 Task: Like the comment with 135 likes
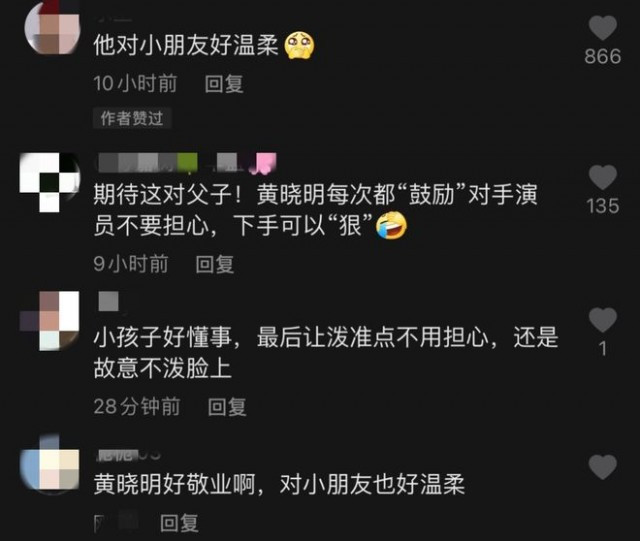(602, 177)
